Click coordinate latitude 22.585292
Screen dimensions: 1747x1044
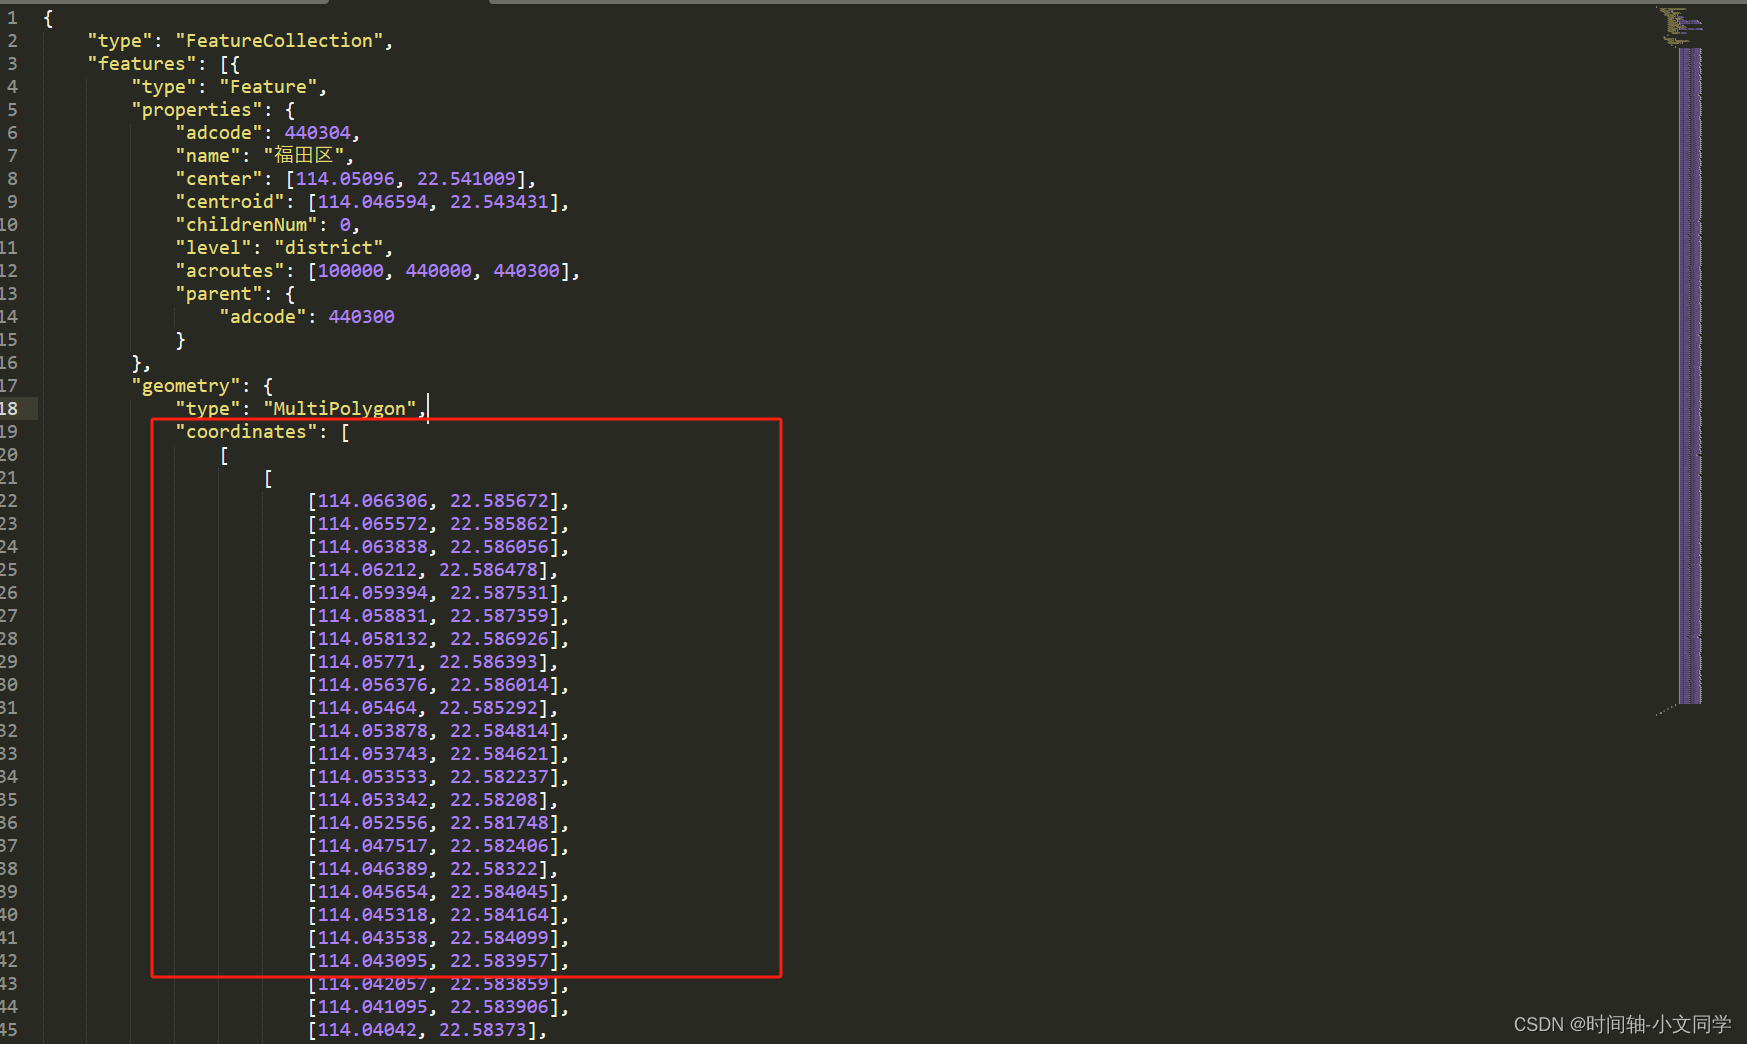[488, 708]
